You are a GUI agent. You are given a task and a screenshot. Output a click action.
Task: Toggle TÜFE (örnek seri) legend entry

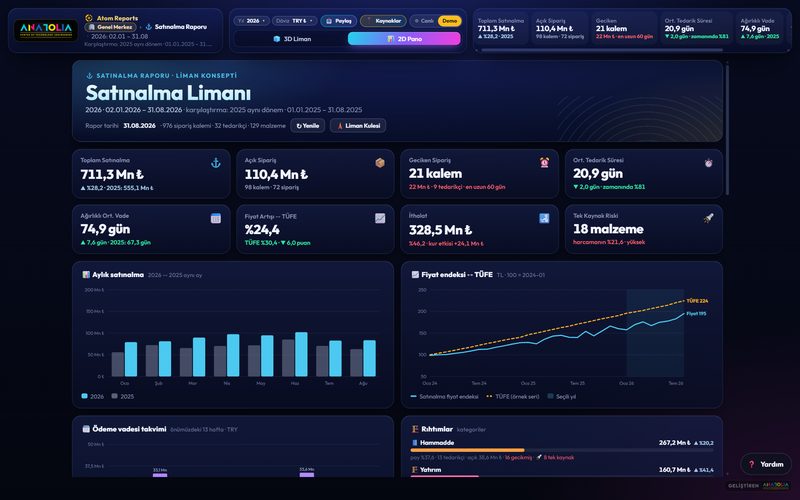pos(513,396)
